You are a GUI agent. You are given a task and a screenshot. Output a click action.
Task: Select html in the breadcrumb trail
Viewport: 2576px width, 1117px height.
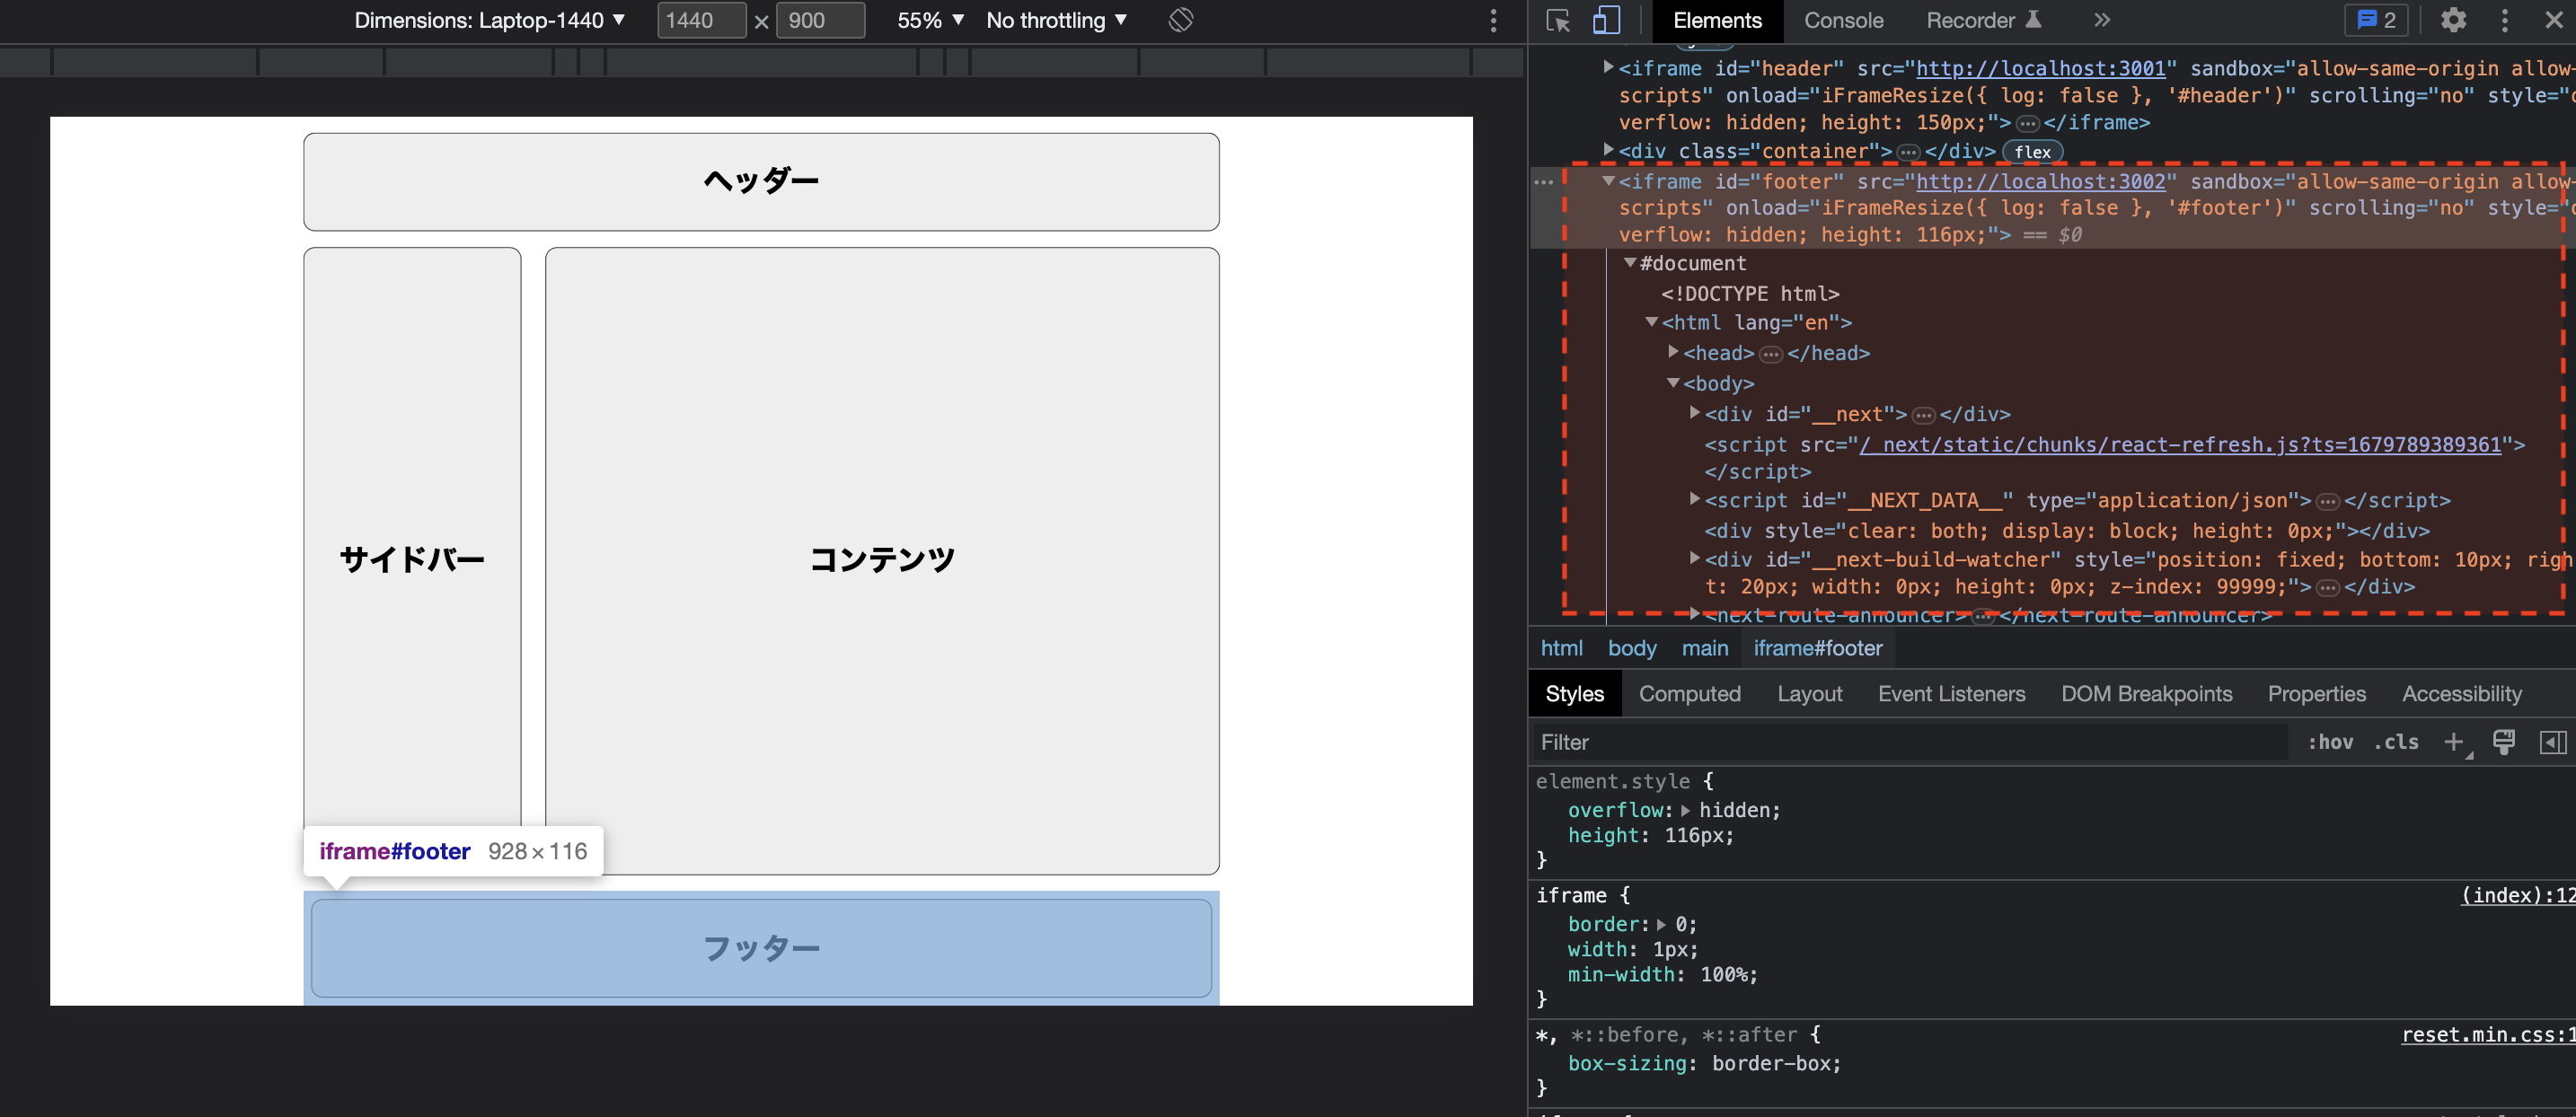tap(1561, 648)
